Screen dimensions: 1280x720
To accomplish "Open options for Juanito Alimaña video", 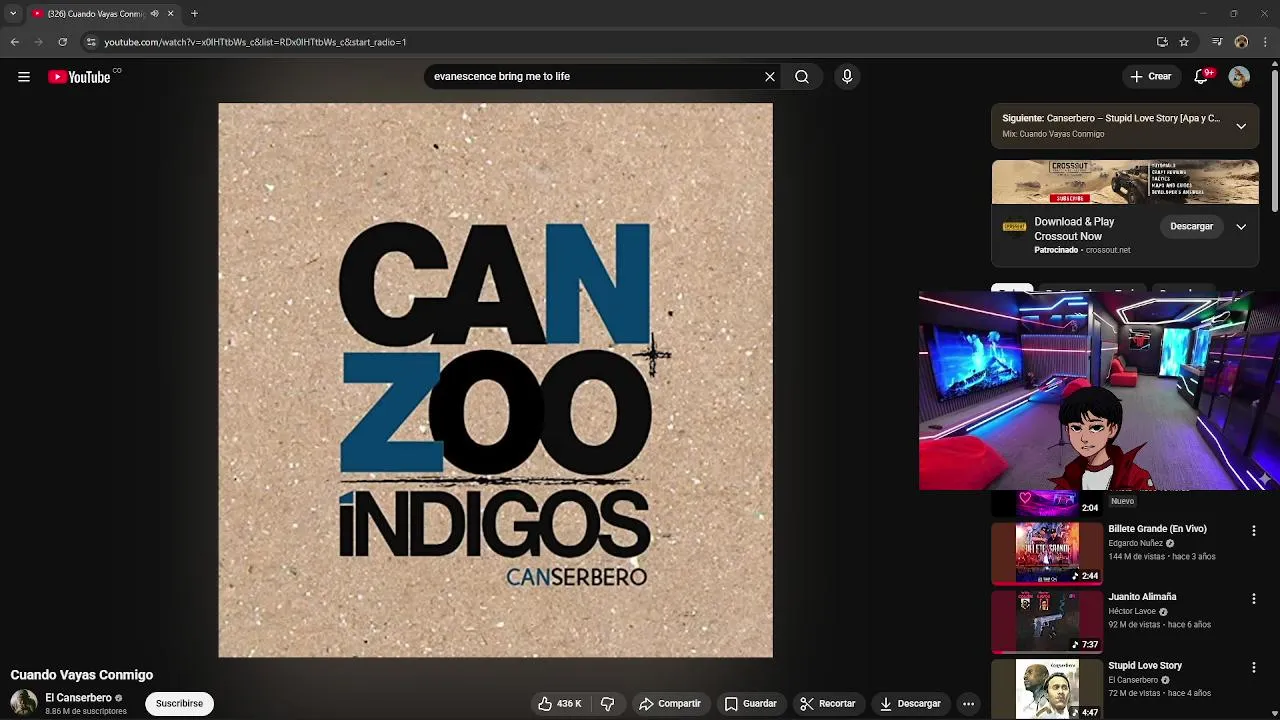I will point(1253,599).
